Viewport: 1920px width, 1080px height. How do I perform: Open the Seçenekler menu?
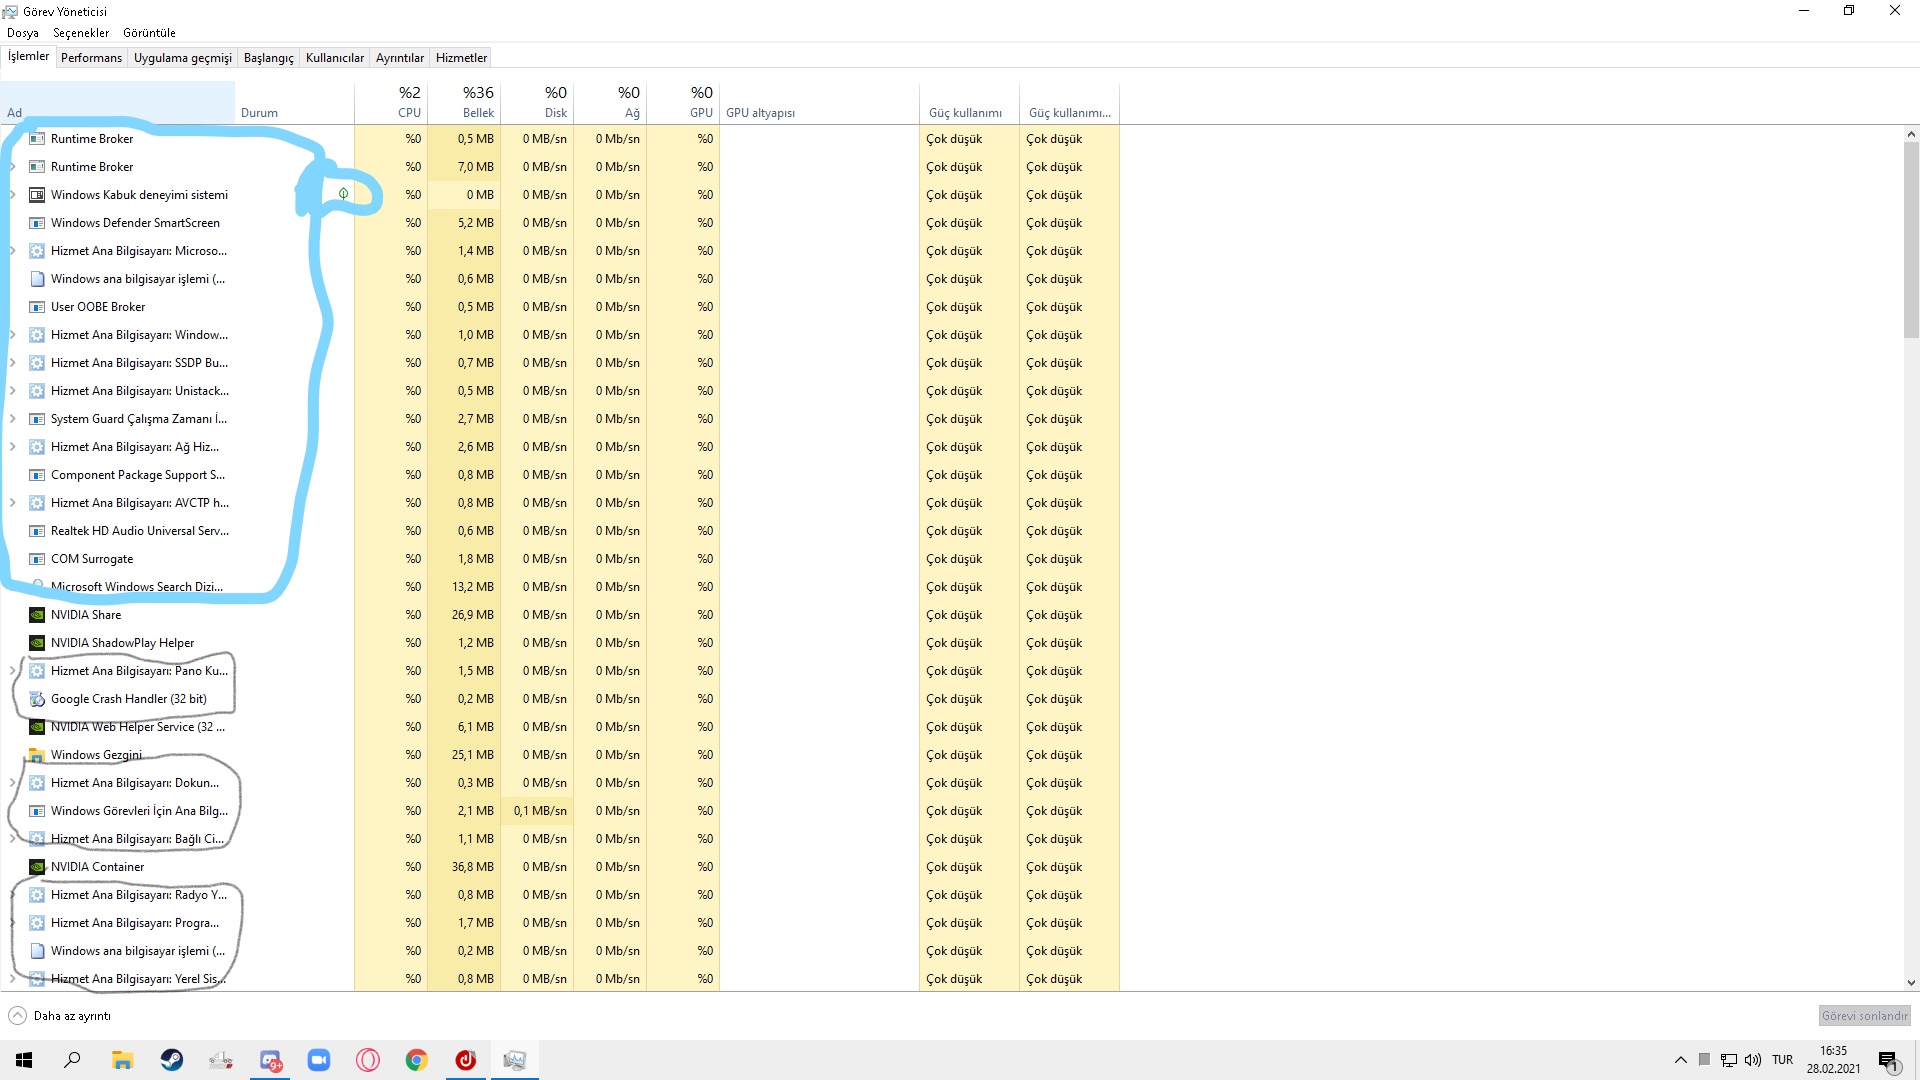point(81,33)
